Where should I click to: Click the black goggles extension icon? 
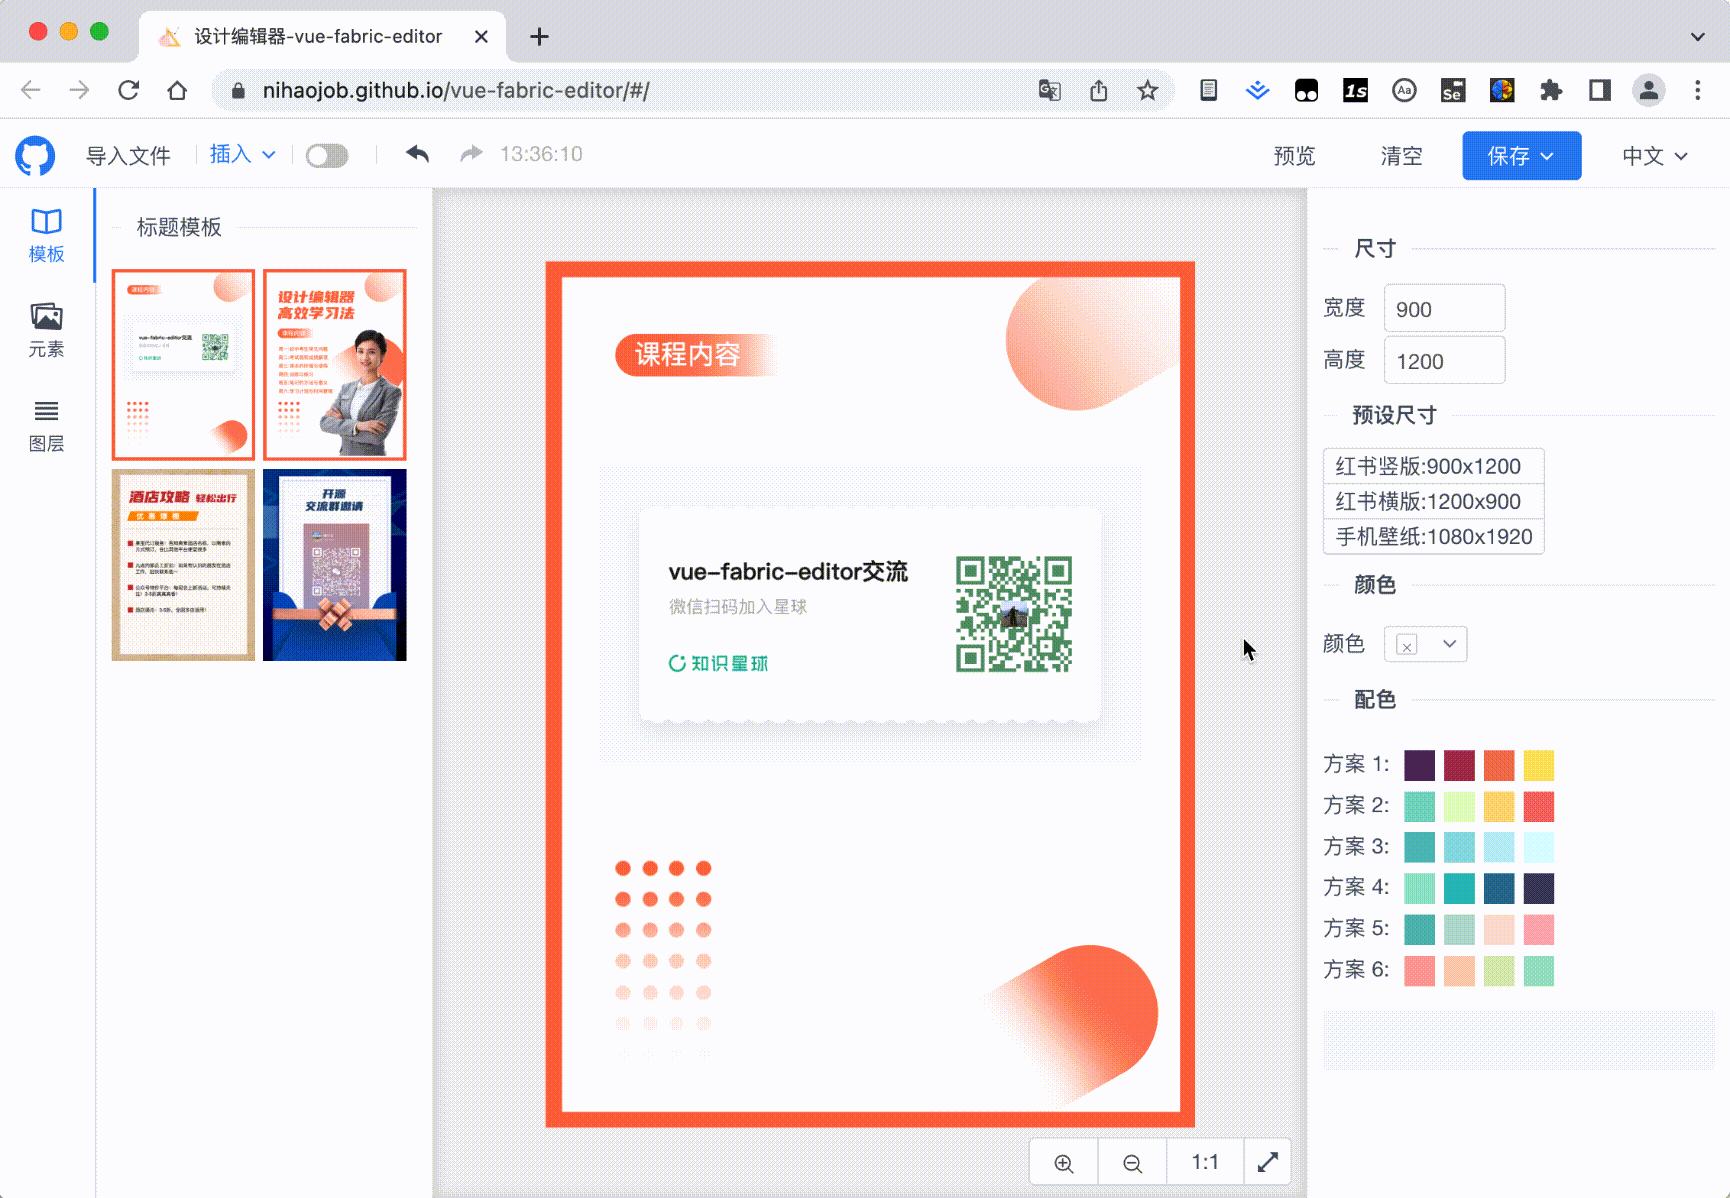pyautogui.click(x=1306, y=90)
